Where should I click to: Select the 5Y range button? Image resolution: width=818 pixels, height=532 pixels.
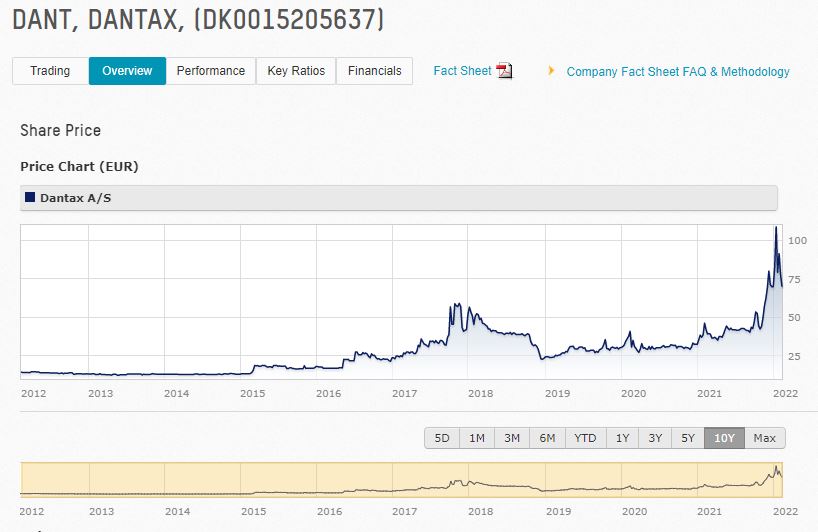point(688,438)
